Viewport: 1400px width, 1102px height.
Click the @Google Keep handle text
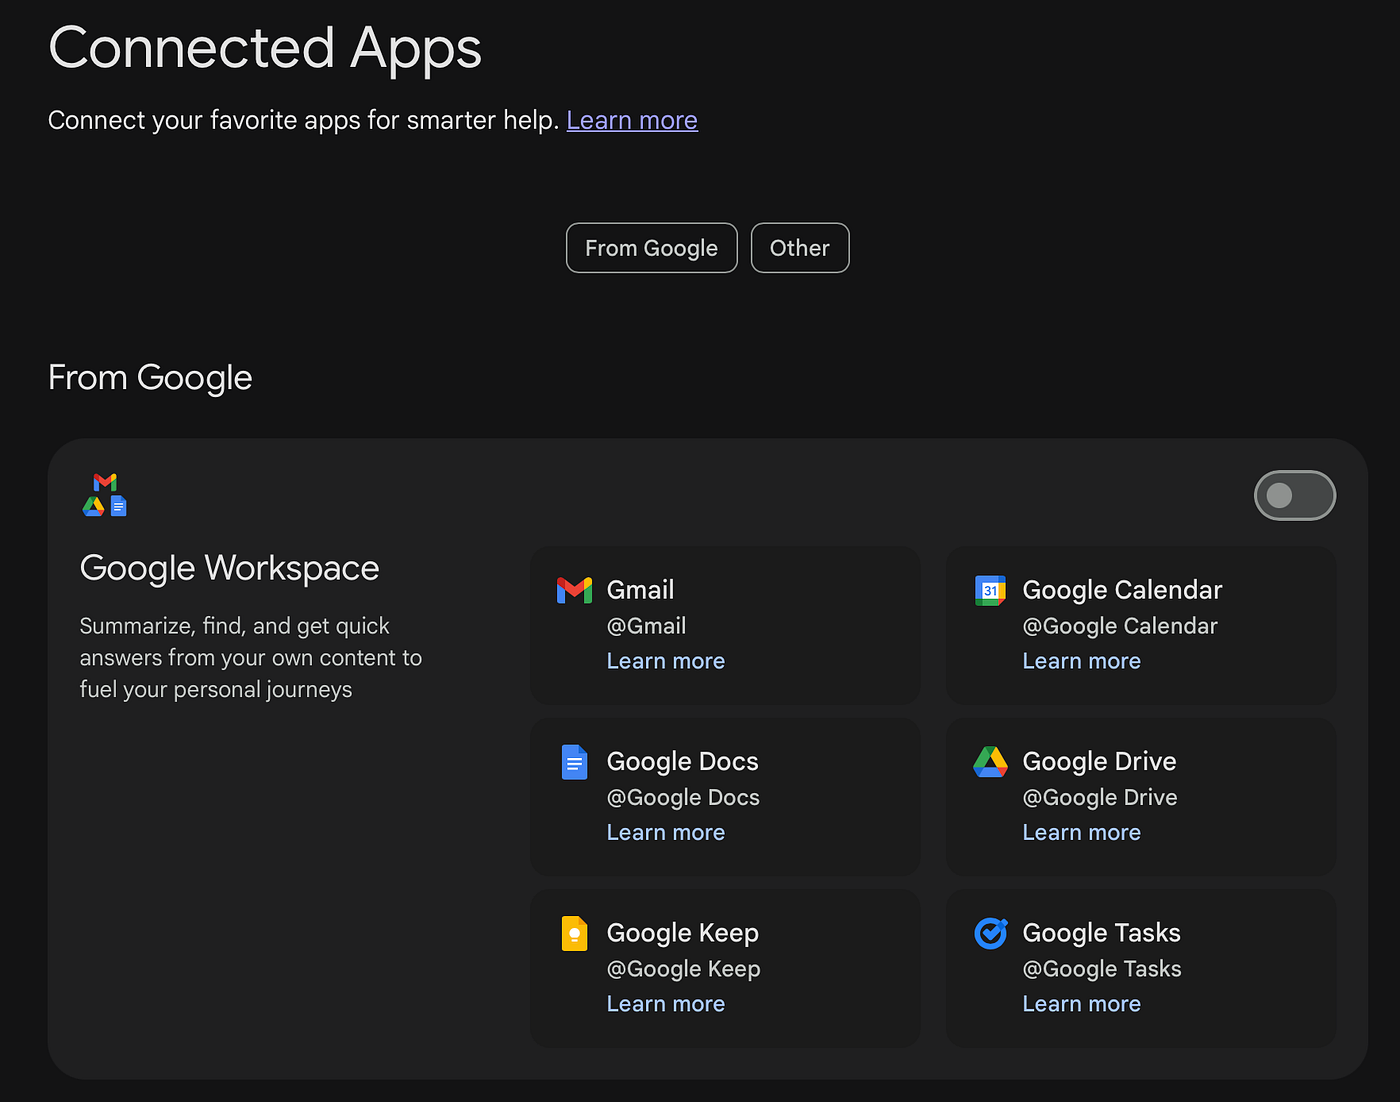point(684,969)
